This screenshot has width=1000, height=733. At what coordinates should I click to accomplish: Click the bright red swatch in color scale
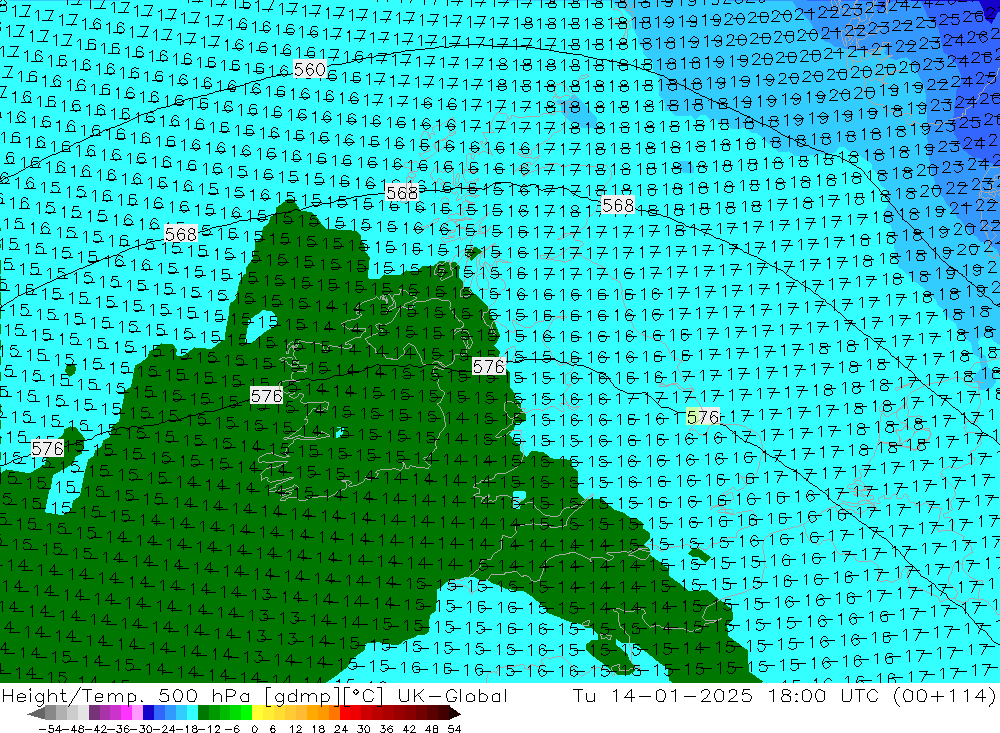(345, 713)
